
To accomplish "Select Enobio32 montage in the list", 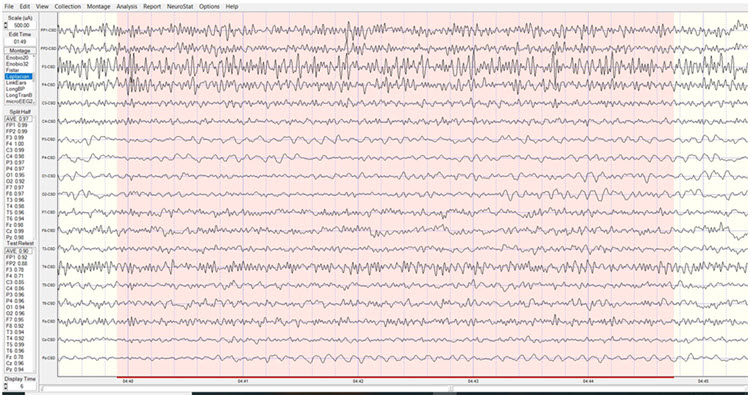I will (17, 64).
